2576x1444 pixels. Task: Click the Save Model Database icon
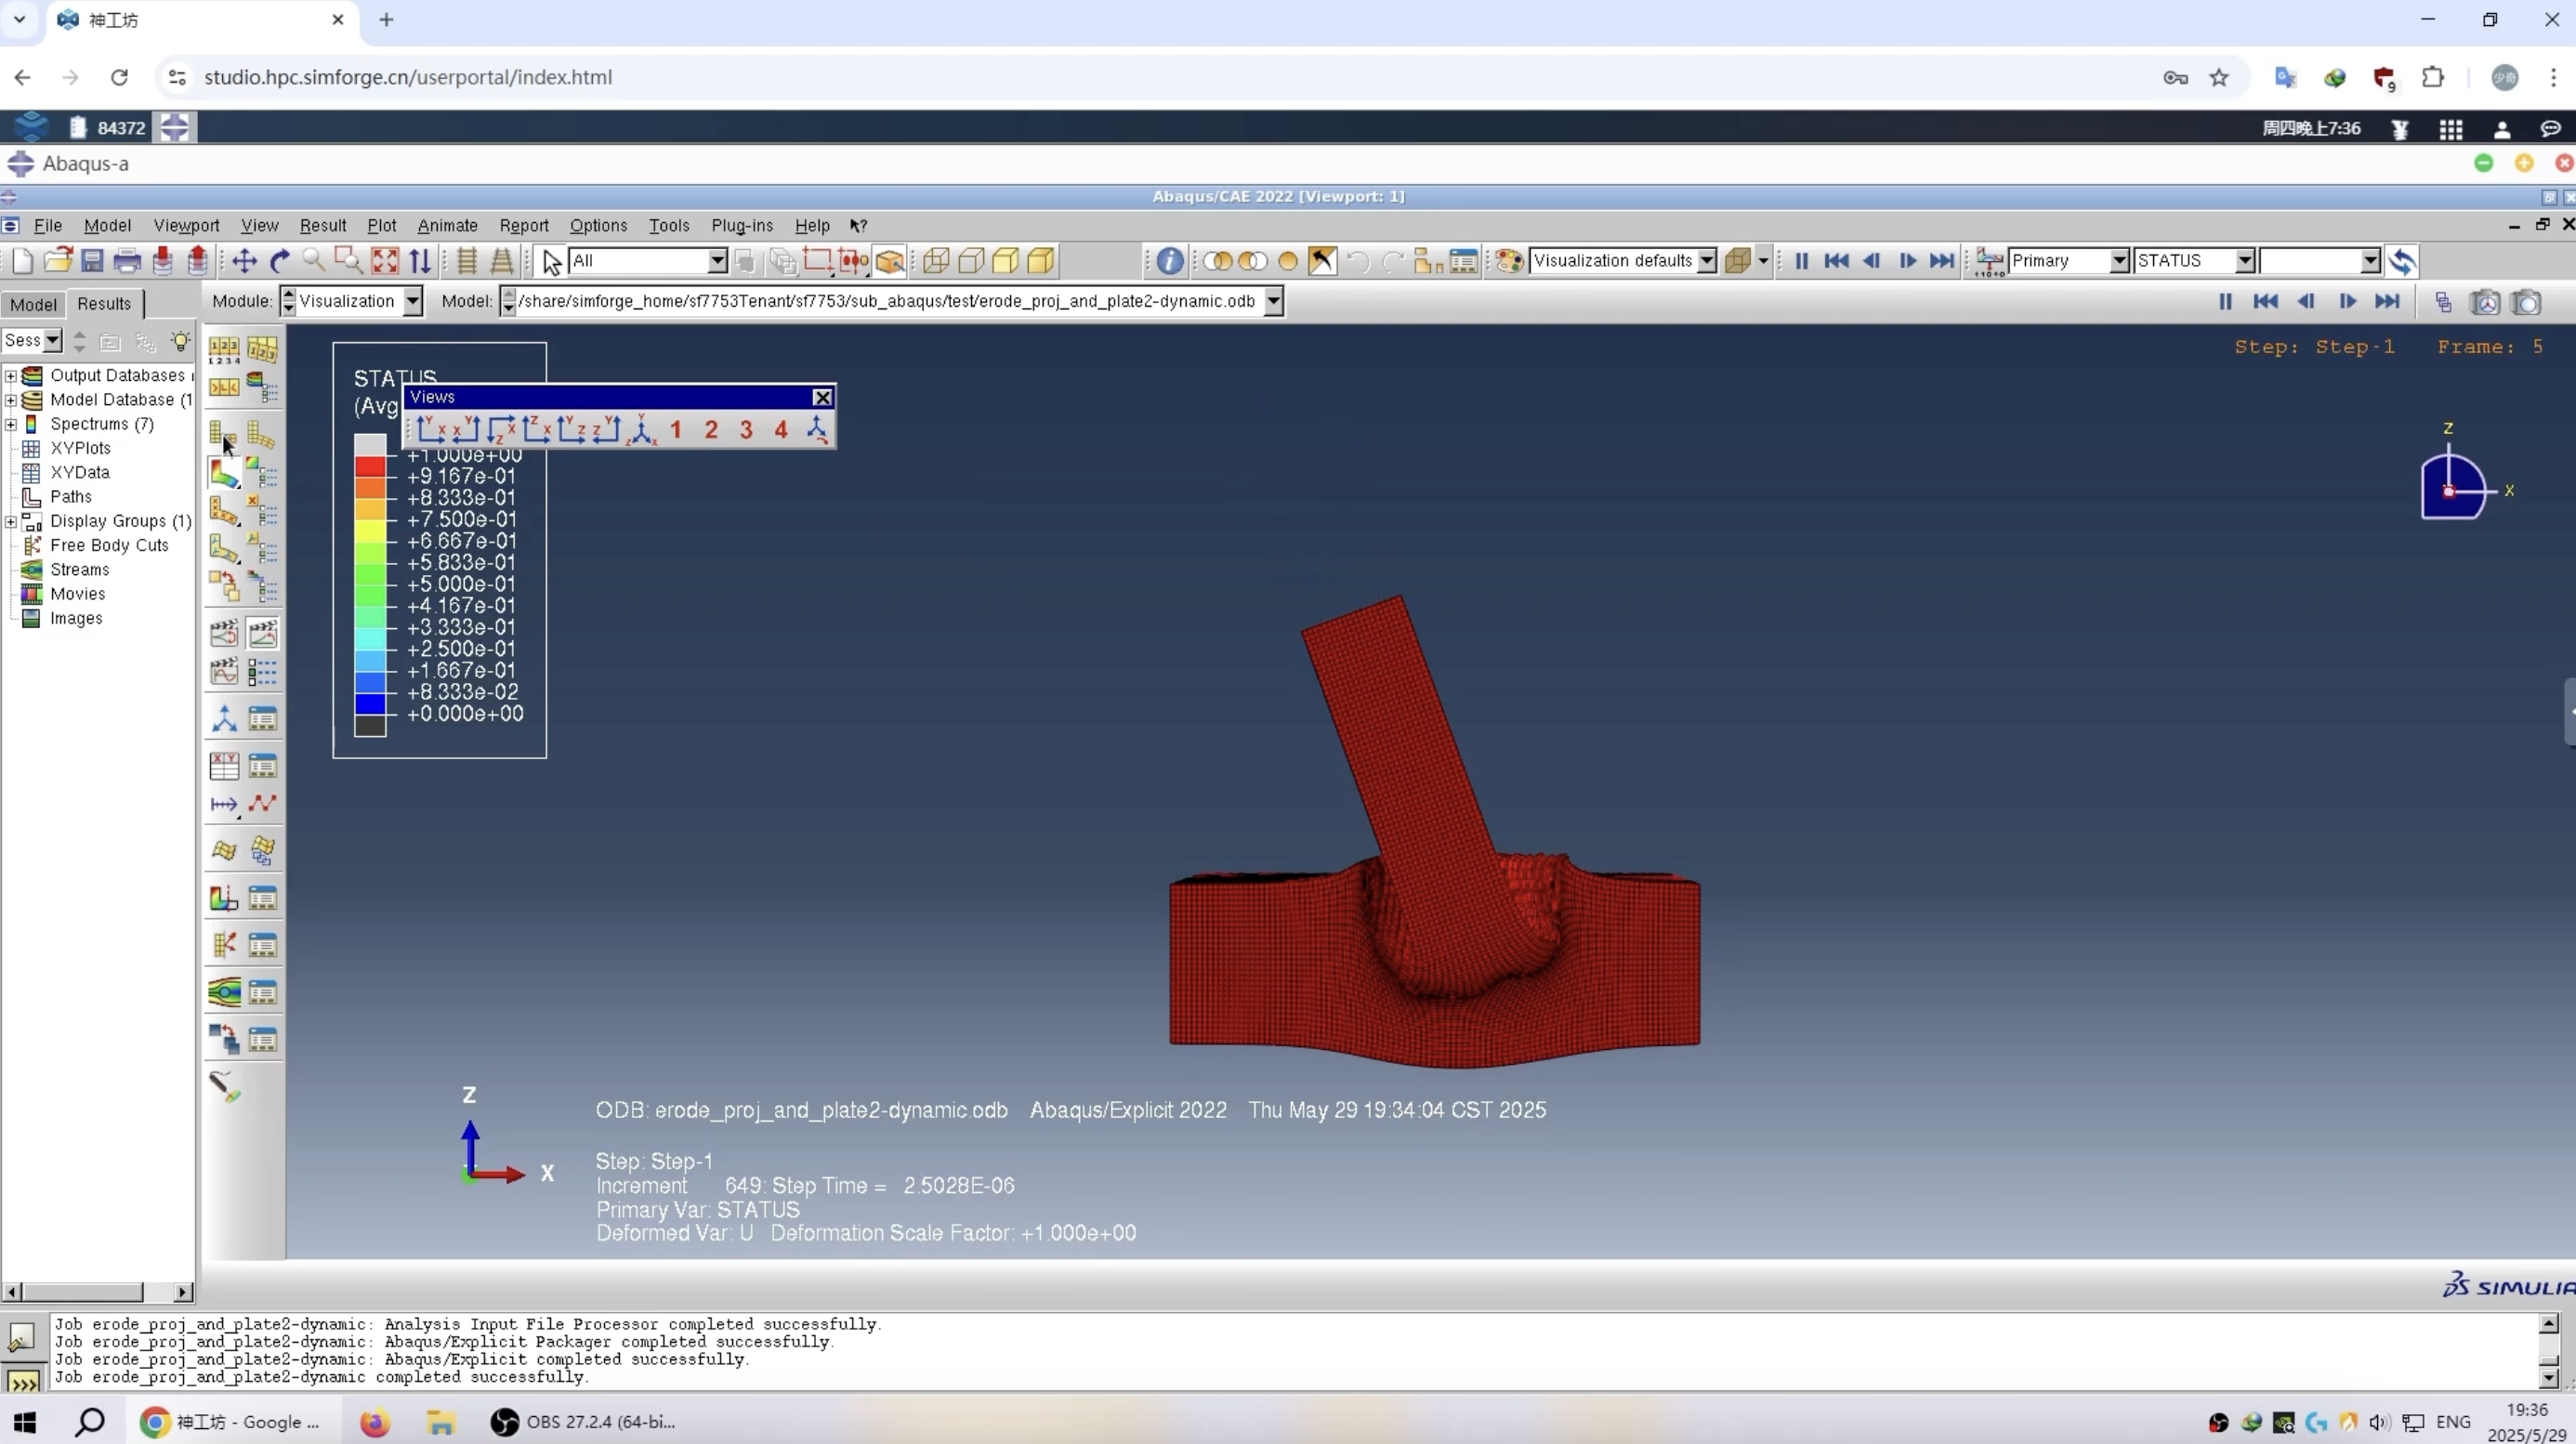coord(92,261)
